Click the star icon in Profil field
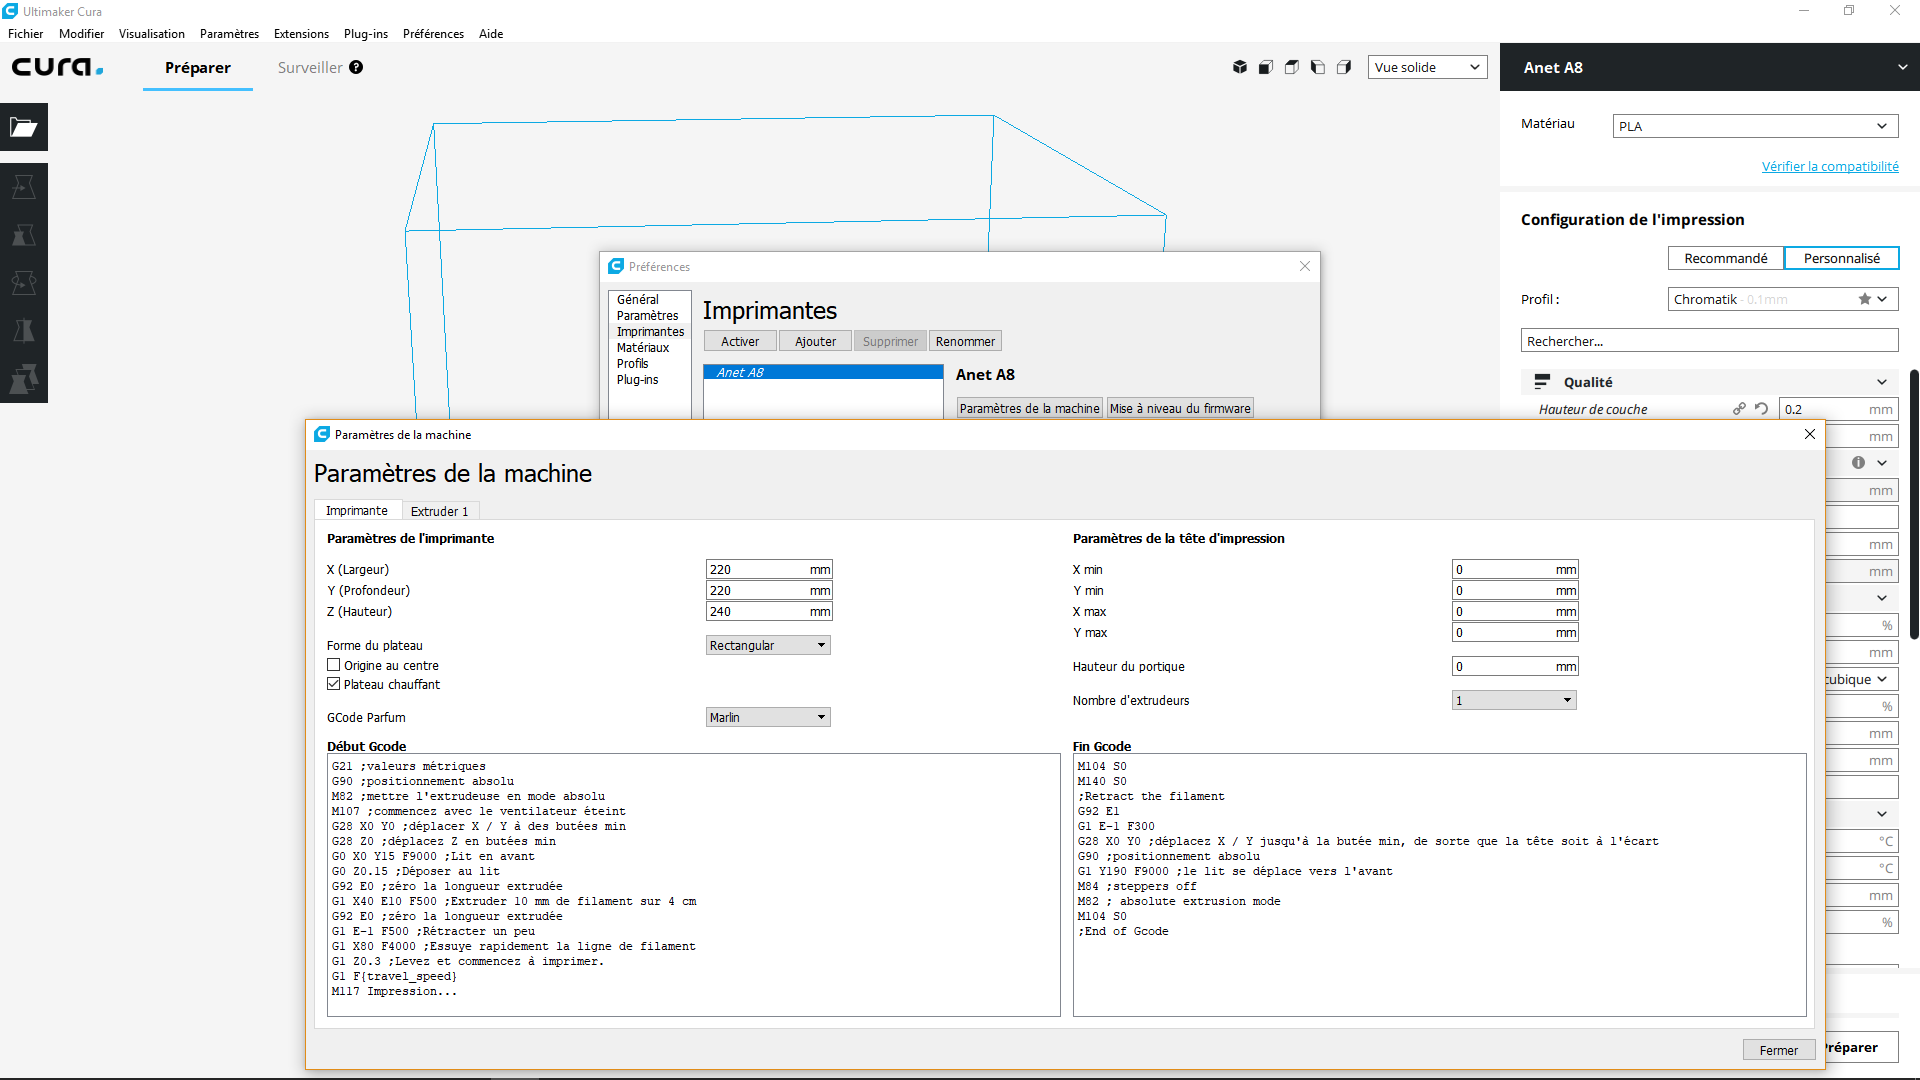 pos(1864,299)
